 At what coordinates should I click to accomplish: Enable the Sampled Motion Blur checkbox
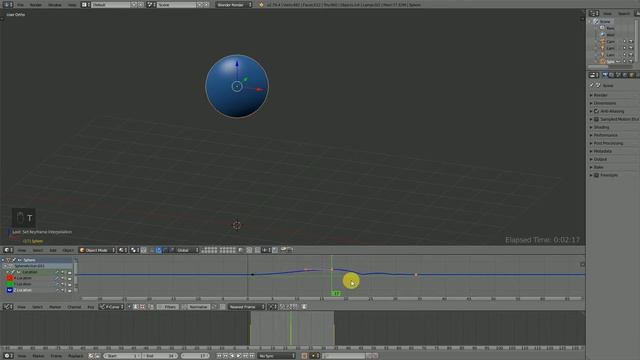point(596,119)
